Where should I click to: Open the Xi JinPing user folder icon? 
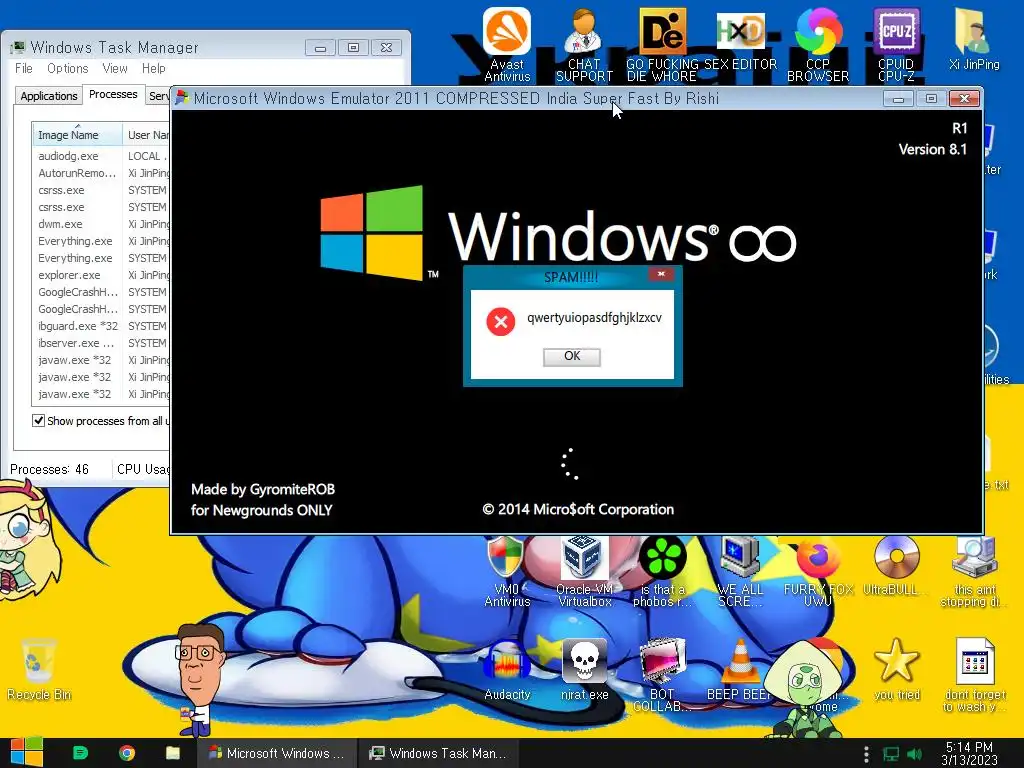[974, 39]
